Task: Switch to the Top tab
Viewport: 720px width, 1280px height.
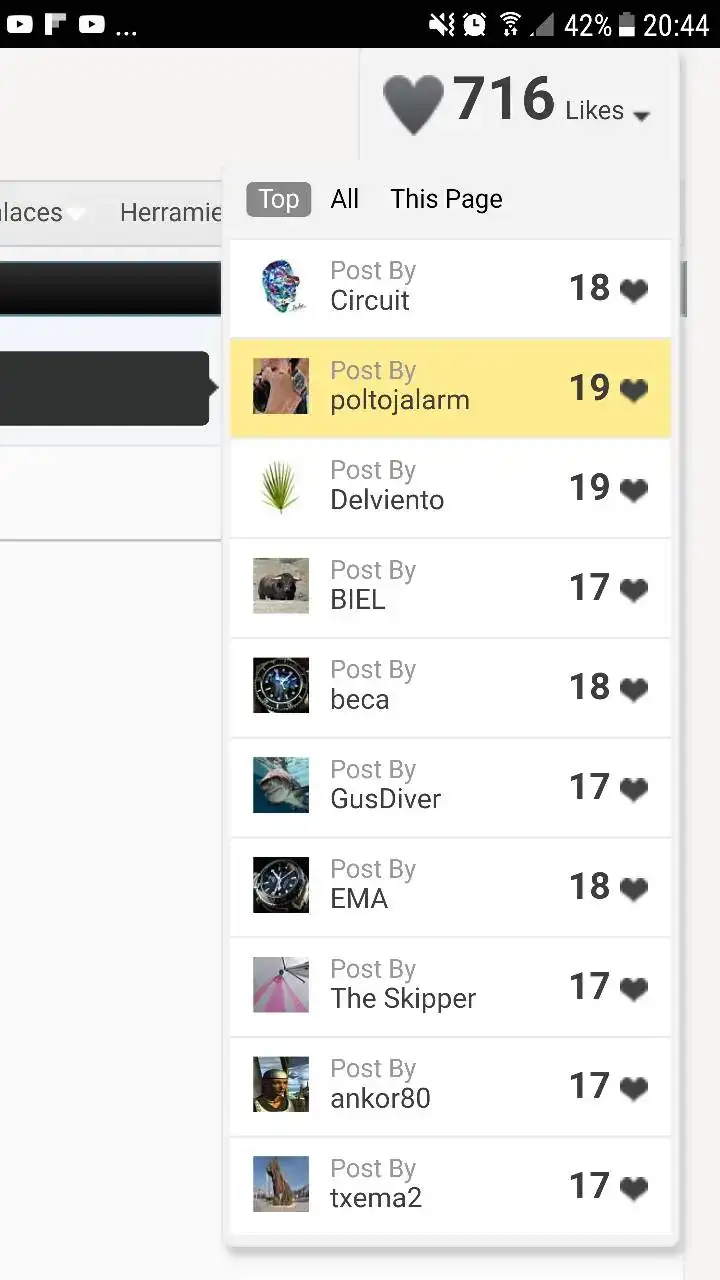Action: click(x=279, y=199)
